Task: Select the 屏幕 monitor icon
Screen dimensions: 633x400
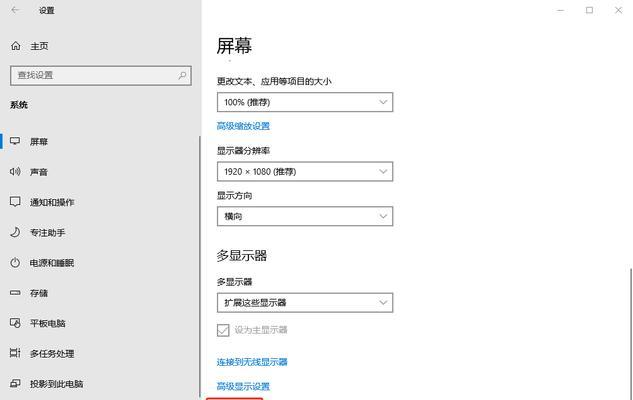Action: (x=15, y=141)
